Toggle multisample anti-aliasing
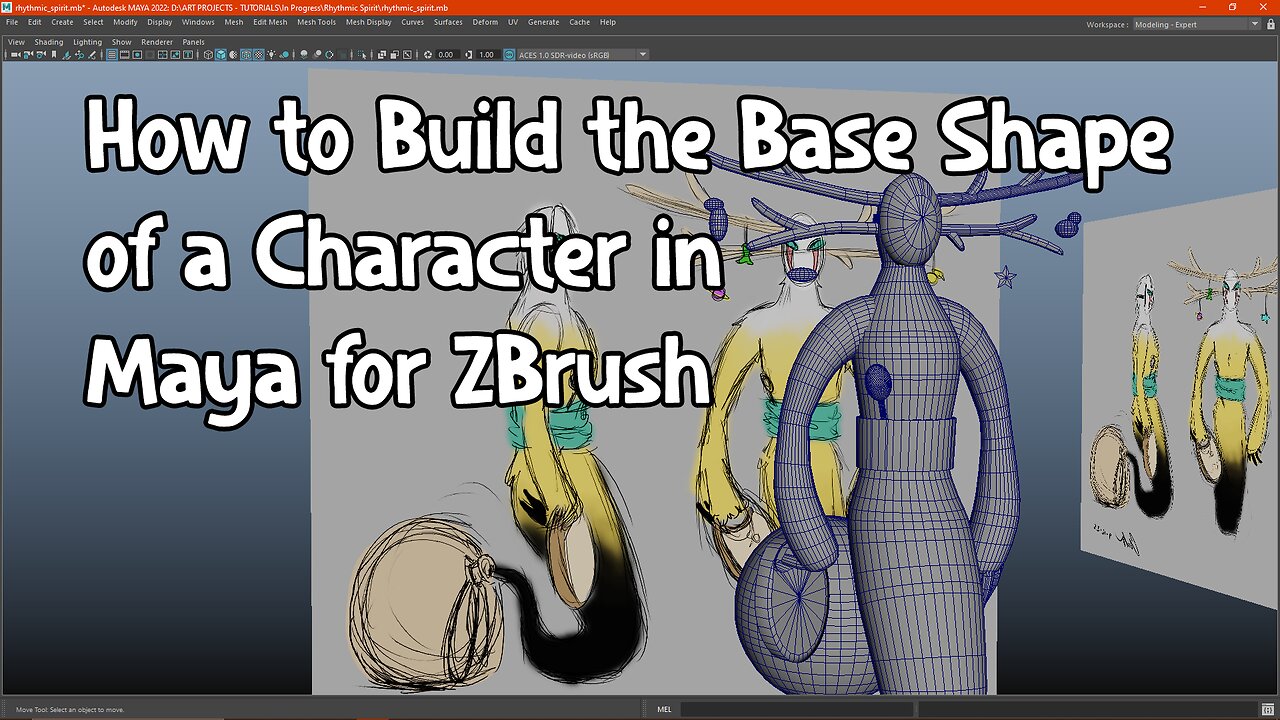 329,55
